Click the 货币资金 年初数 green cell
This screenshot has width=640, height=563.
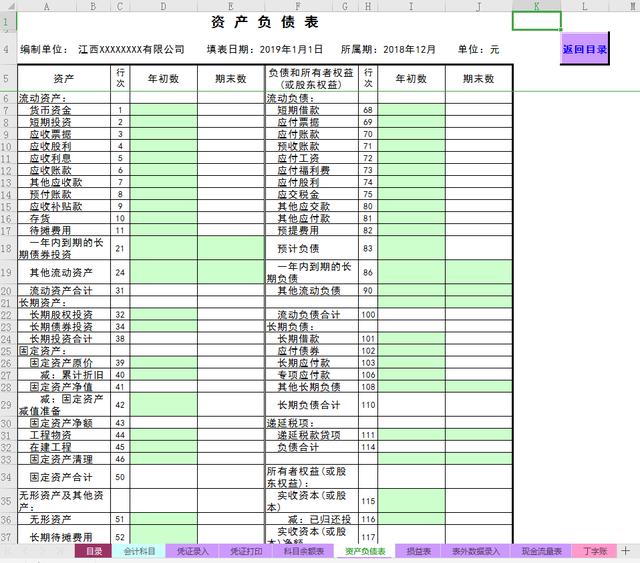click(164, 110)
